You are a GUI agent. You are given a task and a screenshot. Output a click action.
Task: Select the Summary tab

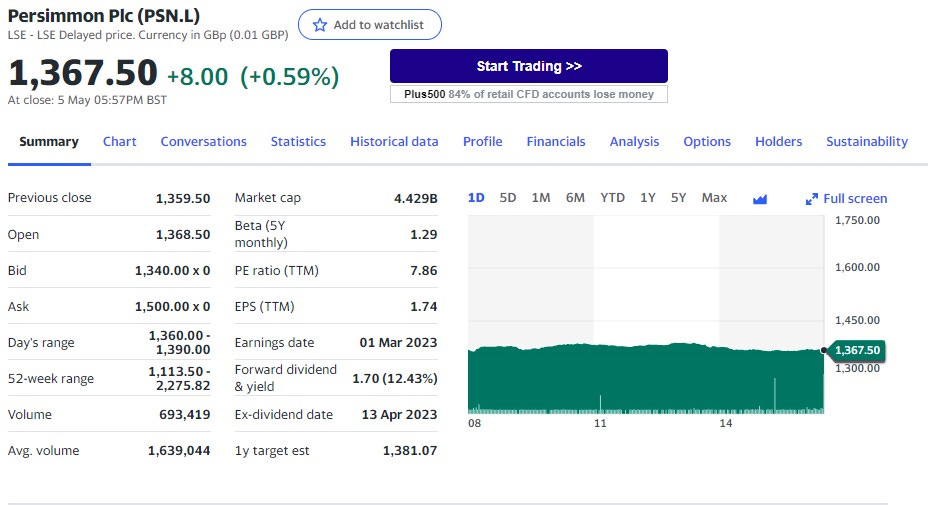tap(49, 141)
